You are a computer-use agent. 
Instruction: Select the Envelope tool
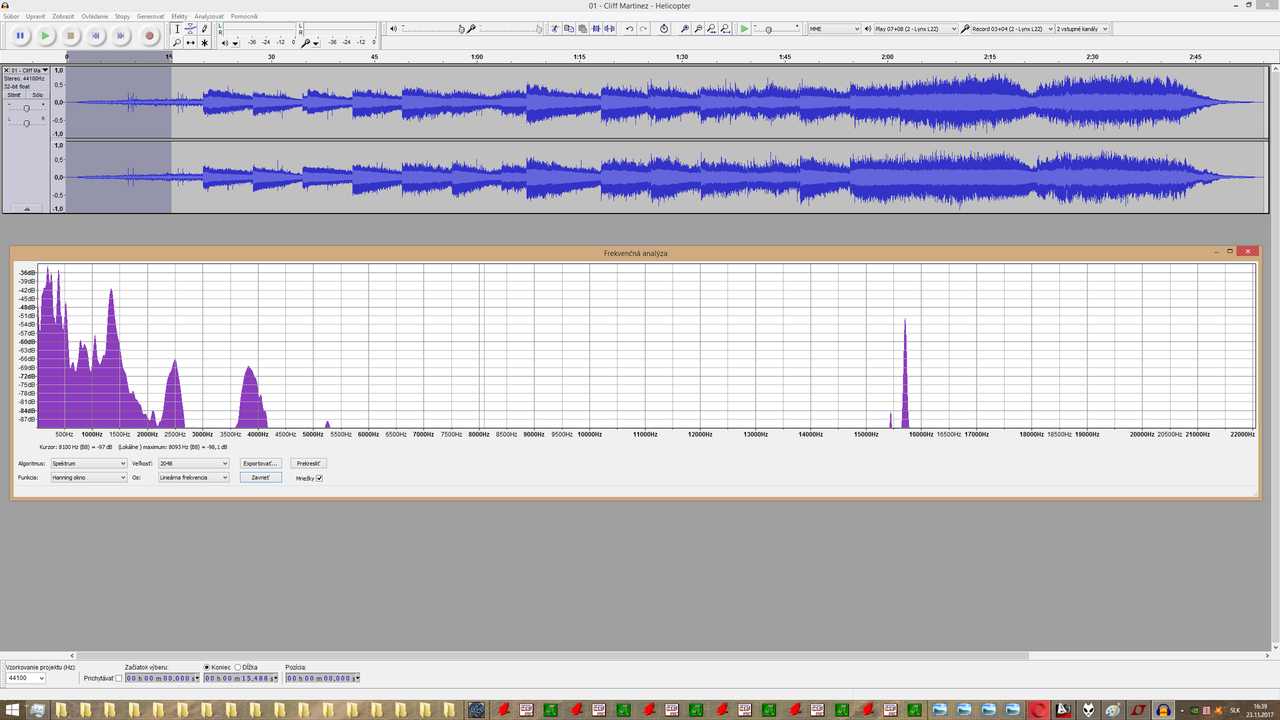[x=192, y=30]
